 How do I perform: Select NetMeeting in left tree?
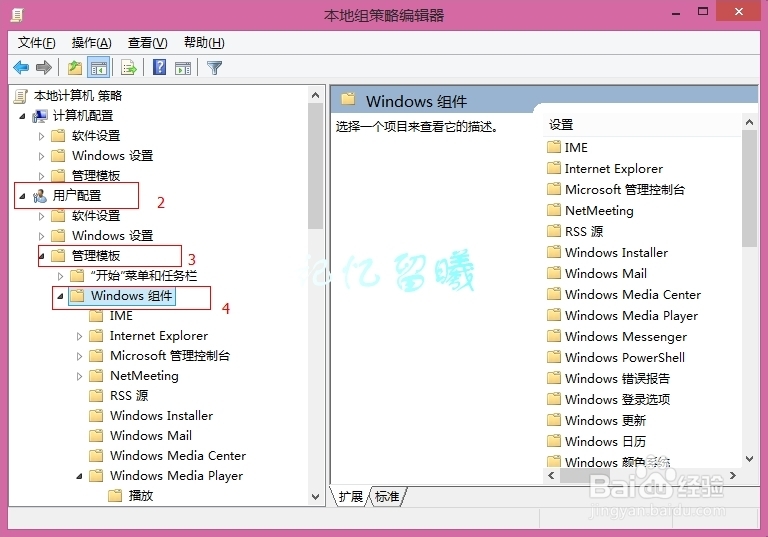tap(144, 376)
